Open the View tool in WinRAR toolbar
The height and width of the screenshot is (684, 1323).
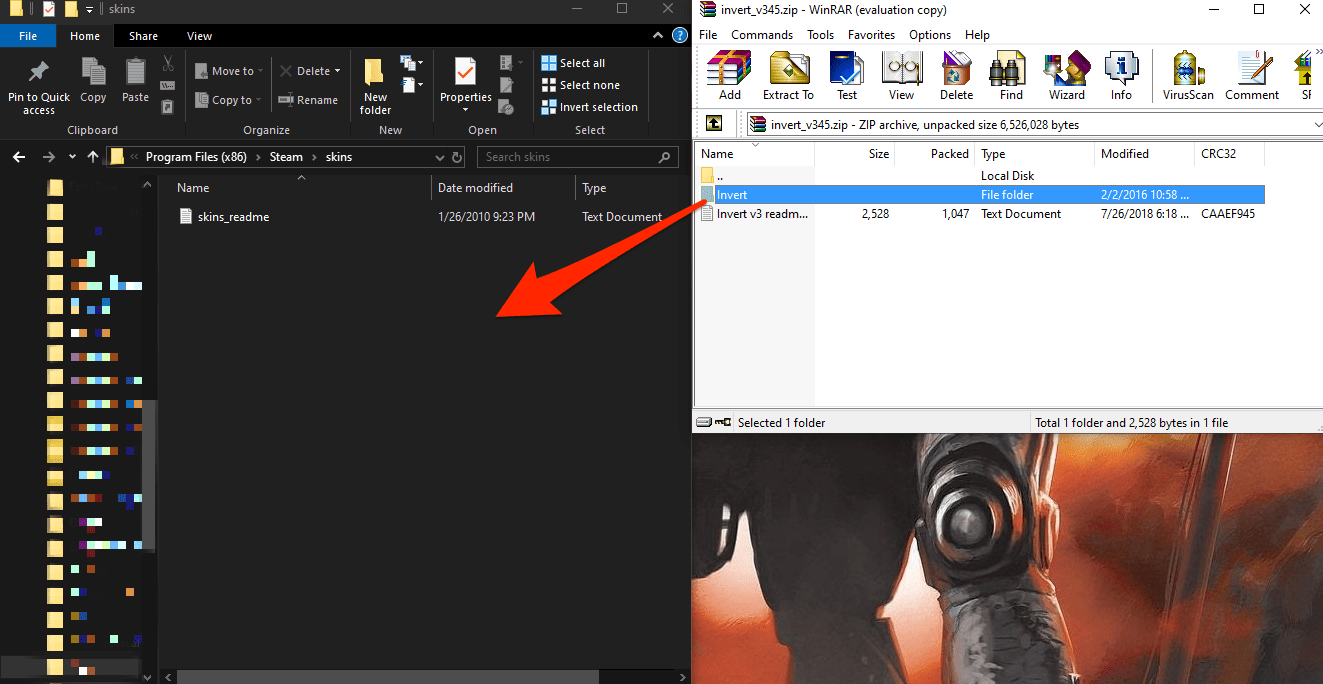click(x=901, y=76)
